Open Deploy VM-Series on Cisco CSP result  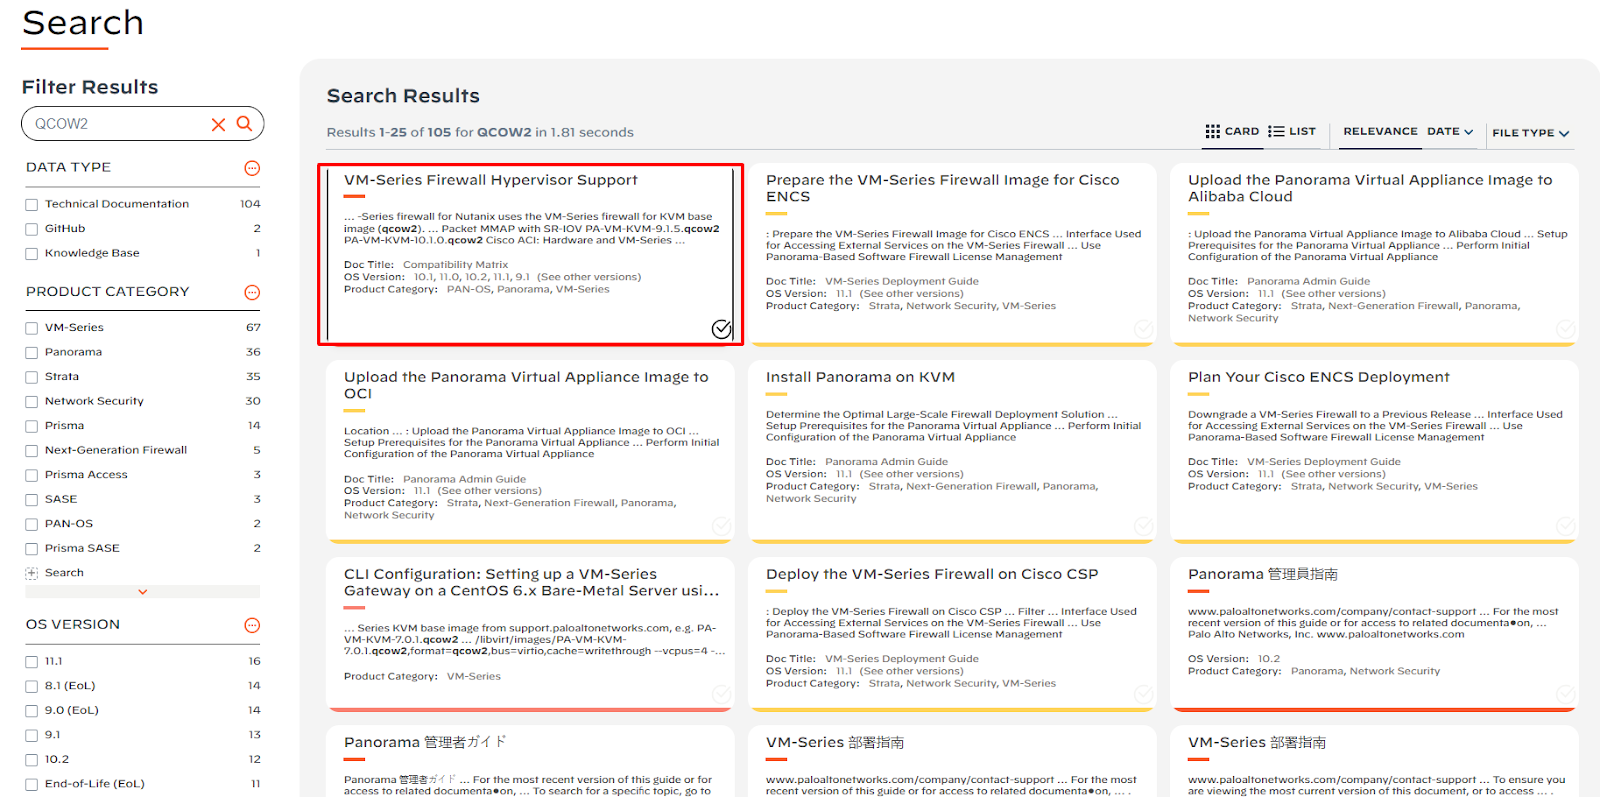point(932,574)
